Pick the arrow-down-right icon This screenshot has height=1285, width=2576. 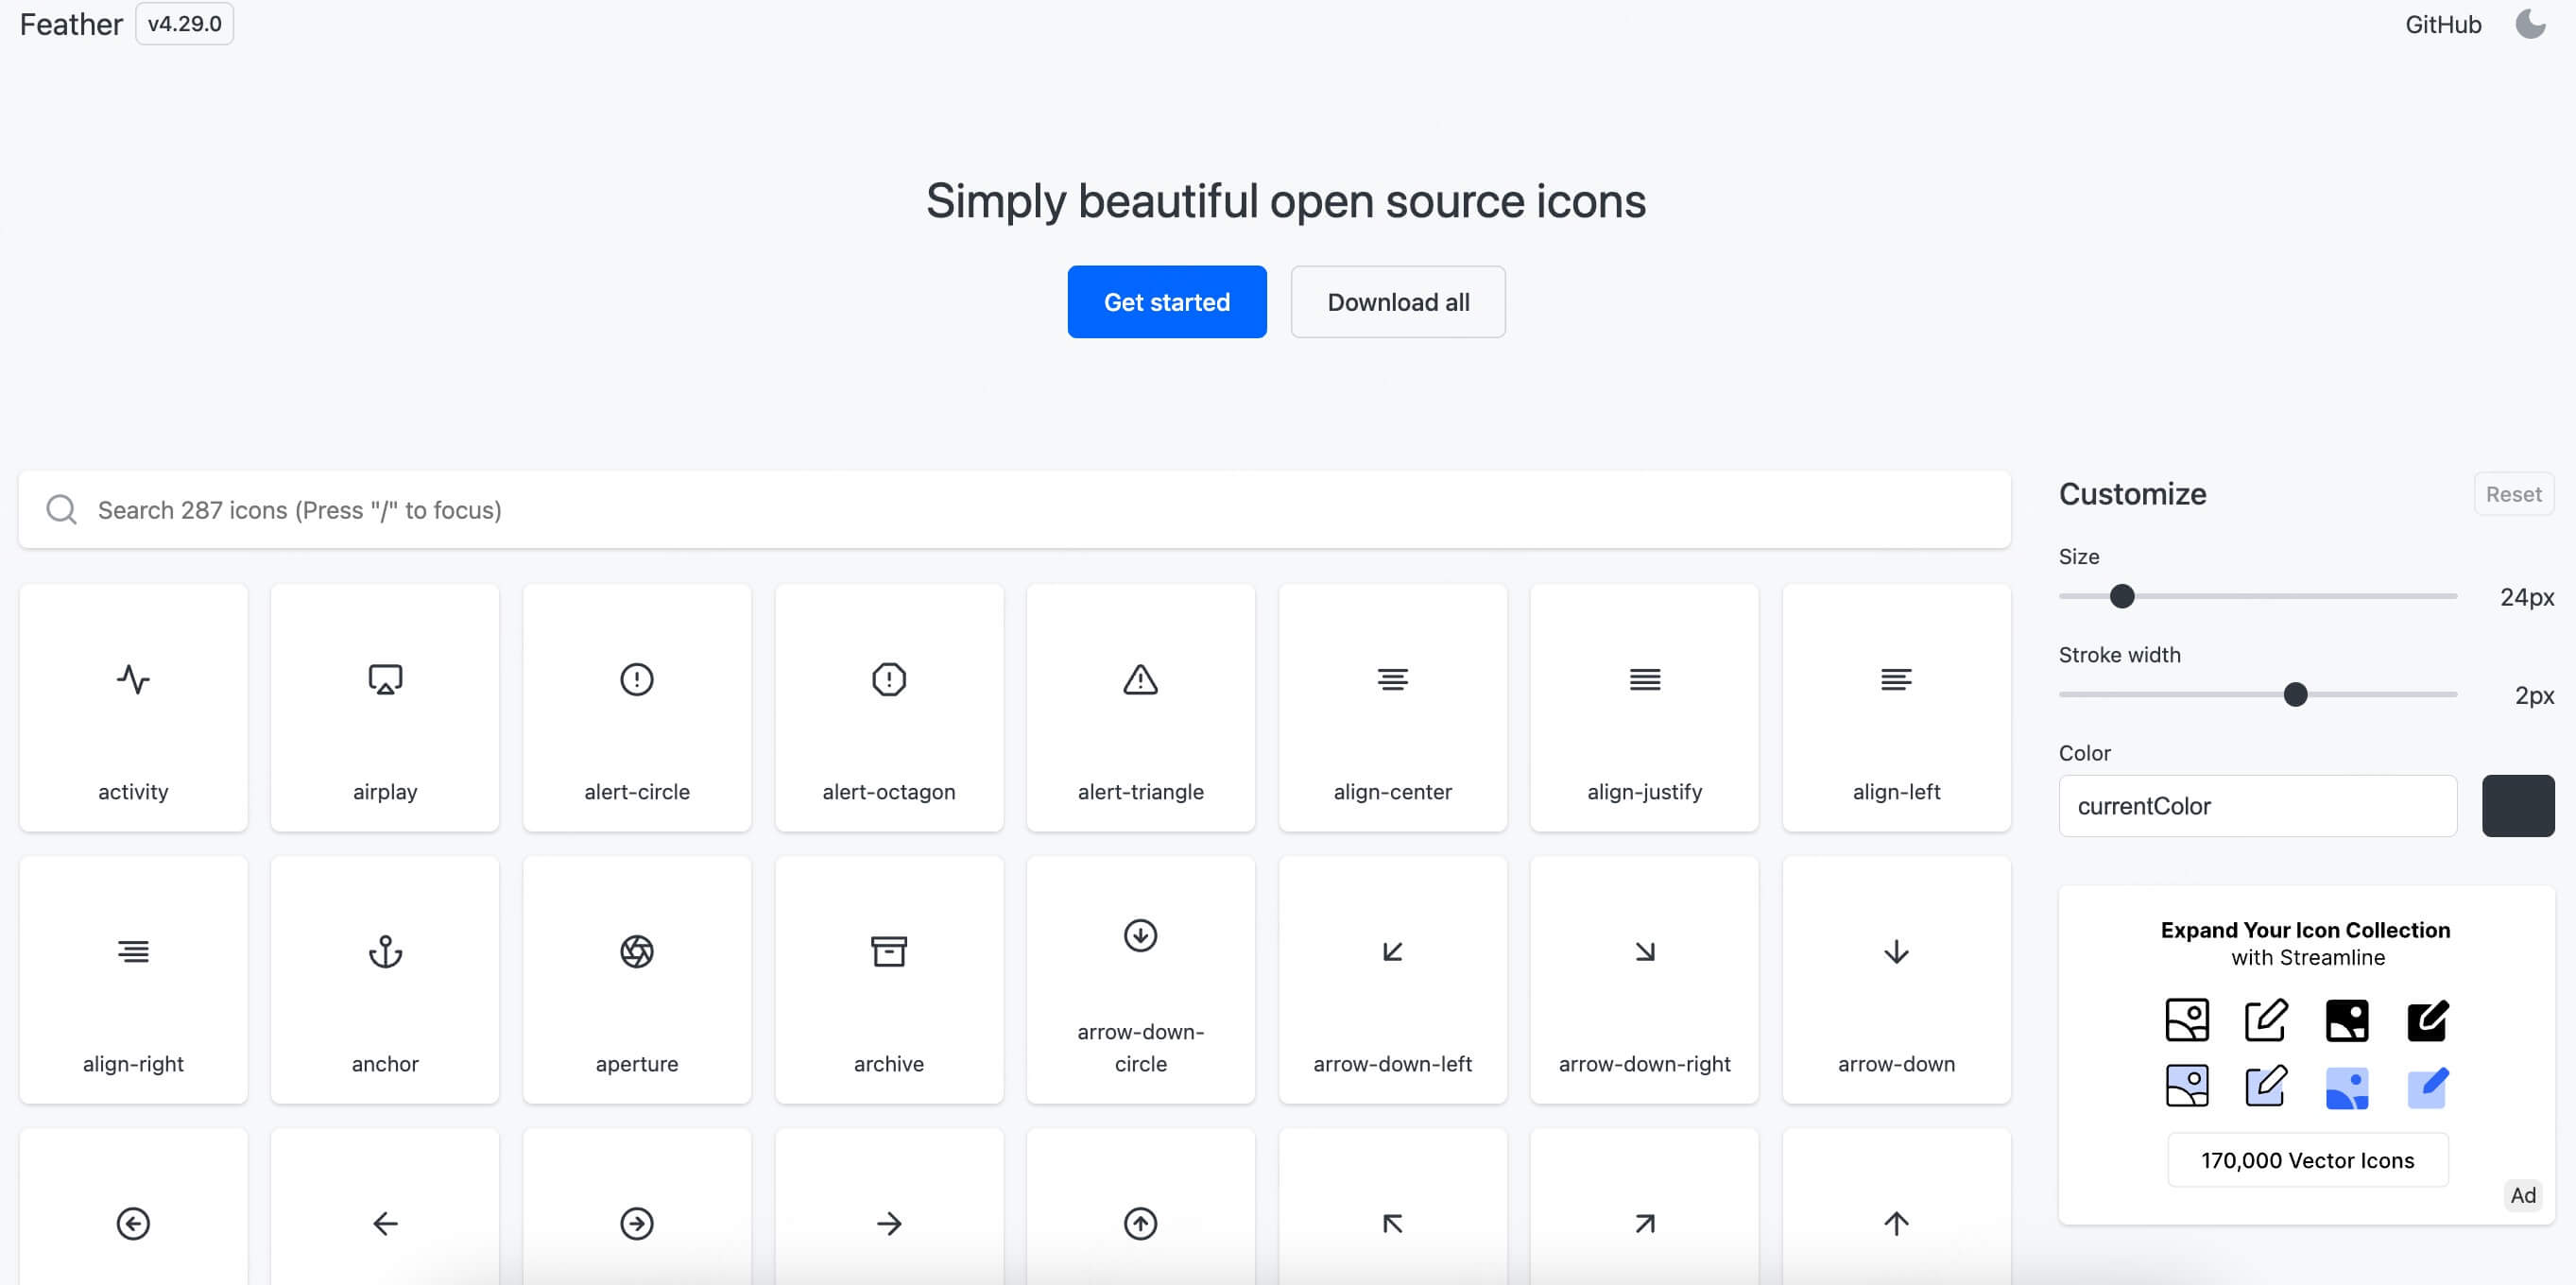tap(1645, 980)
